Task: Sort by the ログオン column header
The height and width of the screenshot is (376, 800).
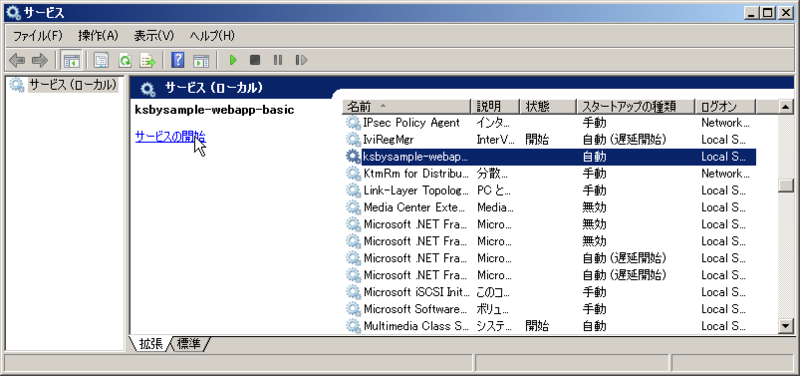Action: pos(725,107)
